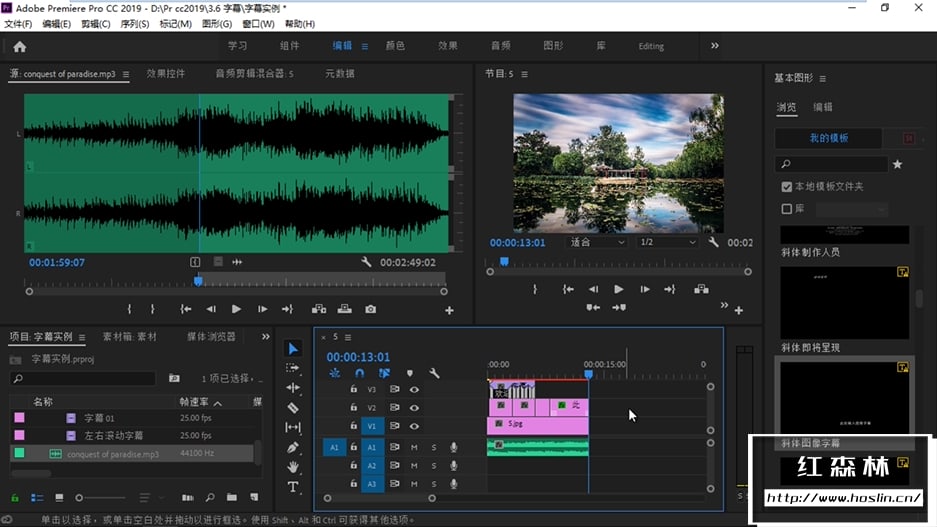Viewport: 937px width, 527px height.
Task: Open source panel menu
Action: click(125, 74)
